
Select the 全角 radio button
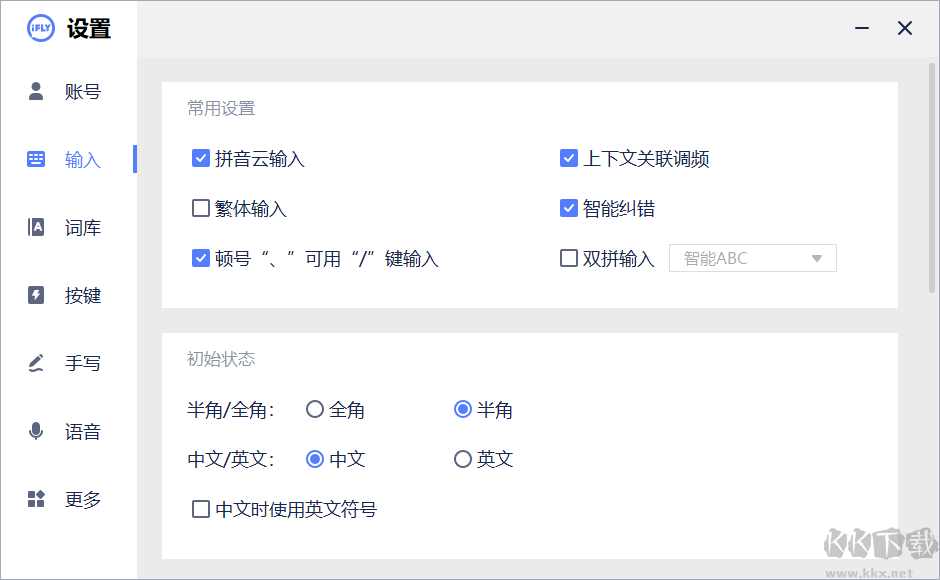(315, 409)
